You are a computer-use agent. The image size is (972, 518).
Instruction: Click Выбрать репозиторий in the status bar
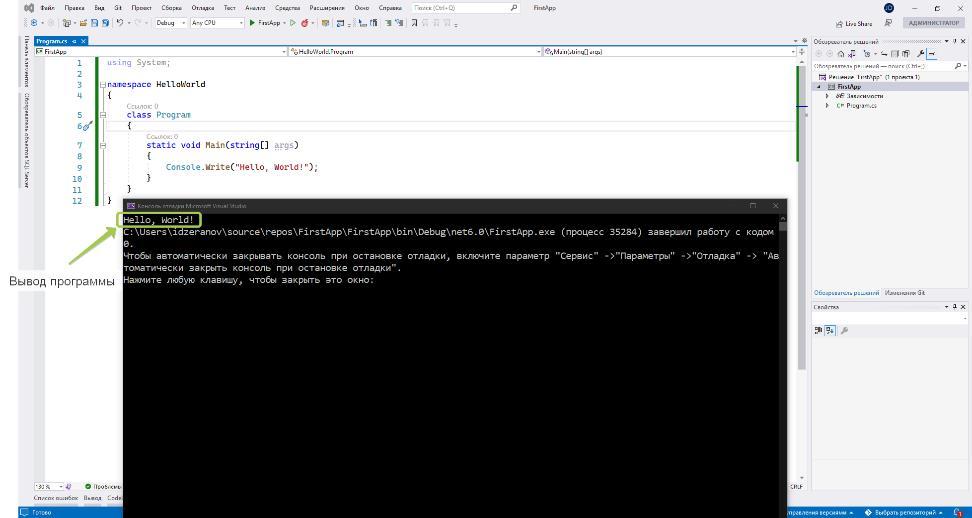pos(906,512)
